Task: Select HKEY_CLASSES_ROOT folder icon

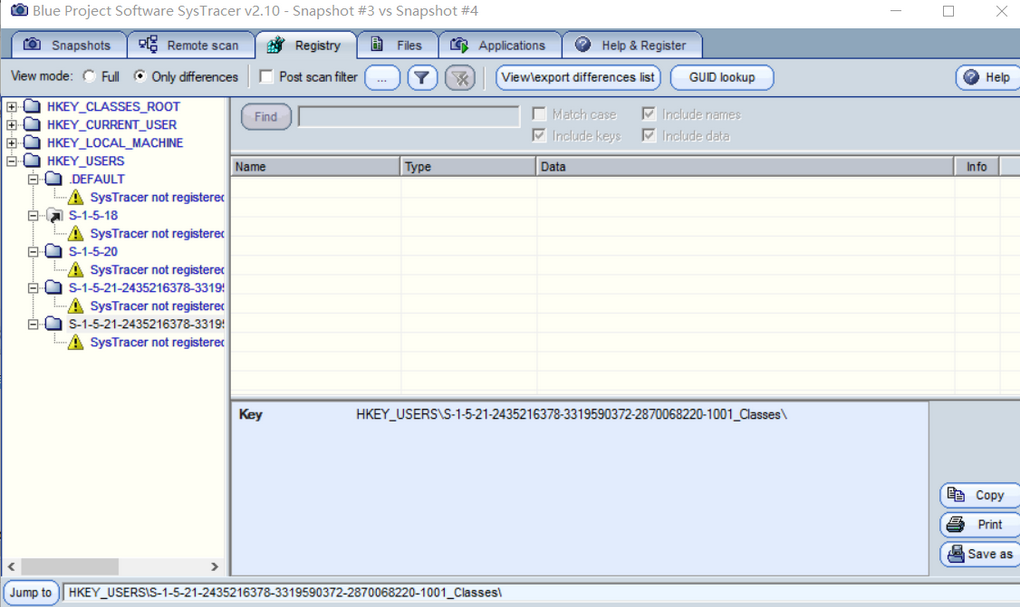Action: tap(32, 106)
